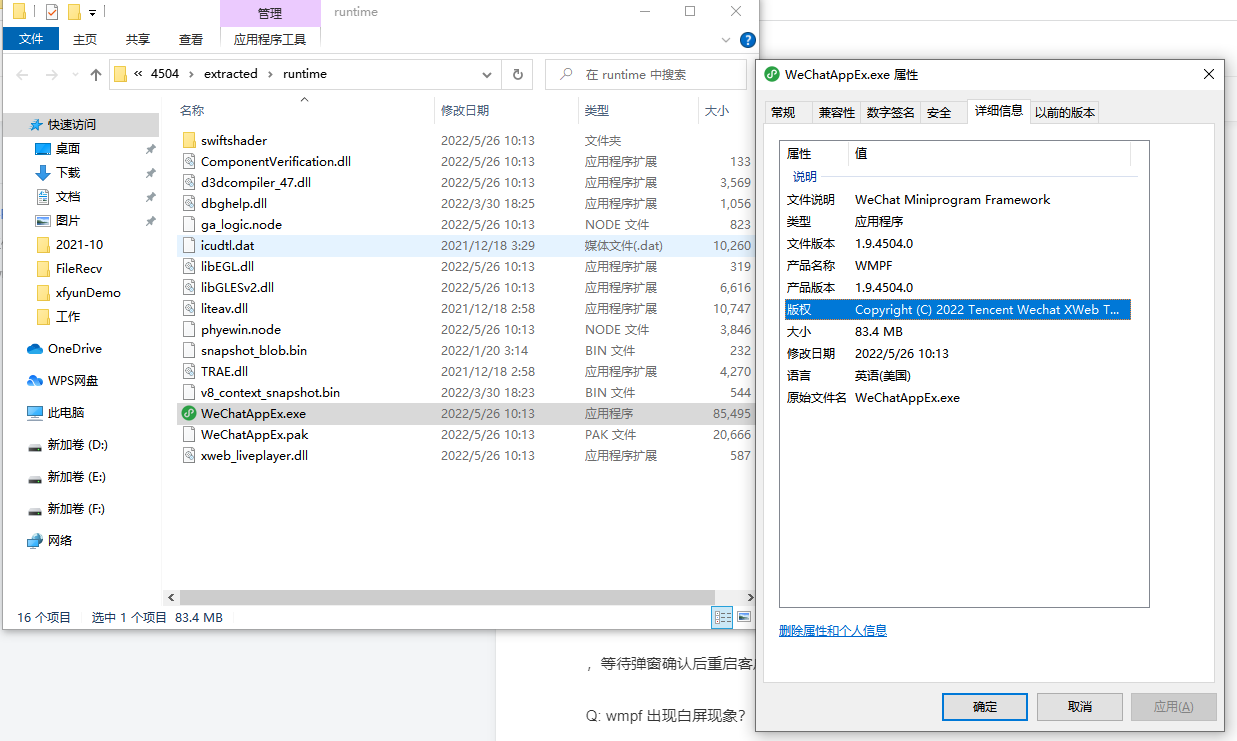
Task: Open the address bar history dropdown
Action: pos(487,74)
